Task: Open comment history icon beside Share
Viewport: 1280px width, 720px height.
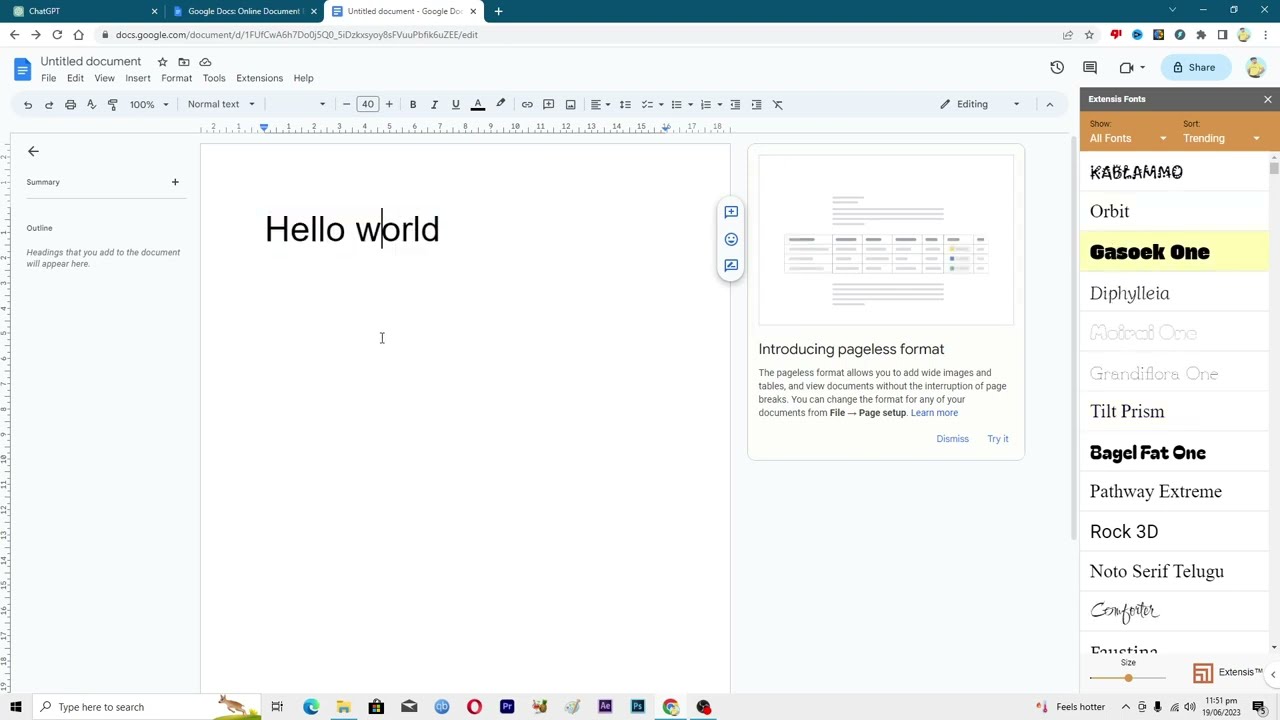Action: coord(1090,67)
